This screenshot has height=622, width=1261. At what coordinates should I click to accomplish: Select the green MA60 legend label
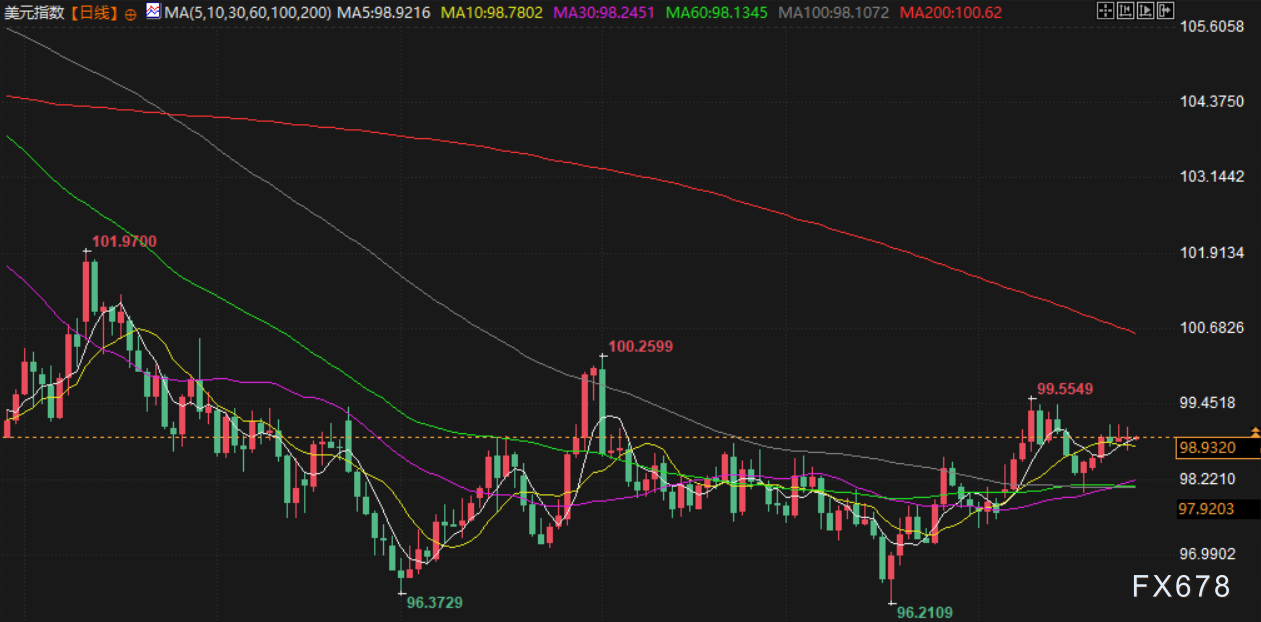(x=716, y=13)
